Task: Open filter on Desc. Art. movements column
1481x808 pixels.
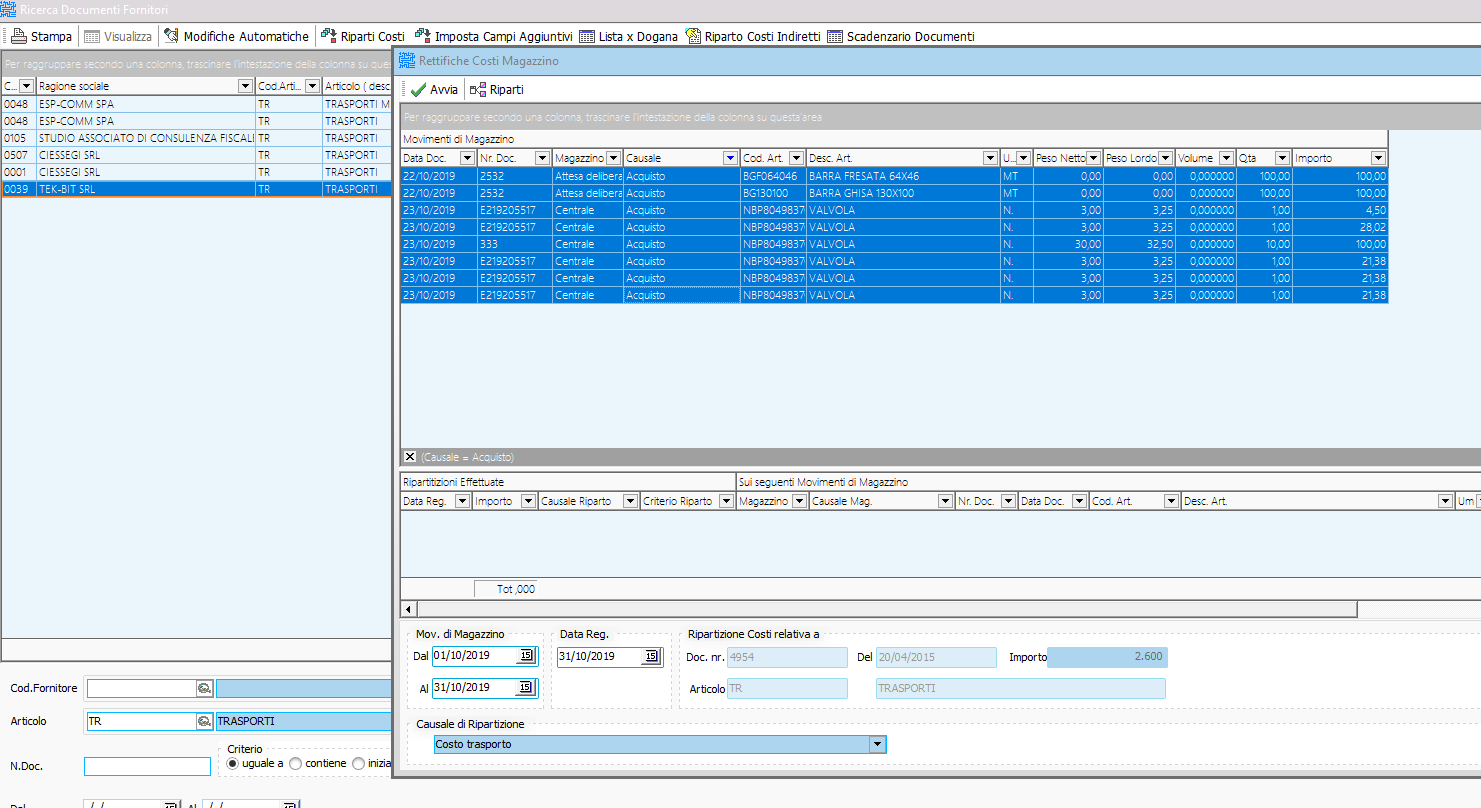Action: pyautogui.click(x=990, y=158)
